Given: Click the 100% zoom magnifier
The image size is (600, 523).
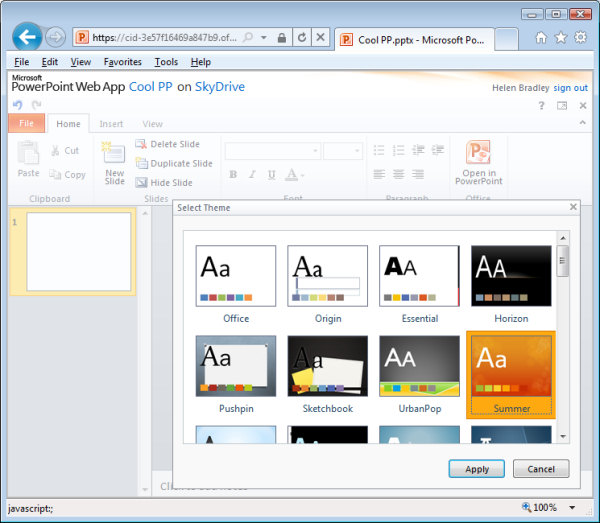Looking at the screenshot, I should tap(527, 507).
